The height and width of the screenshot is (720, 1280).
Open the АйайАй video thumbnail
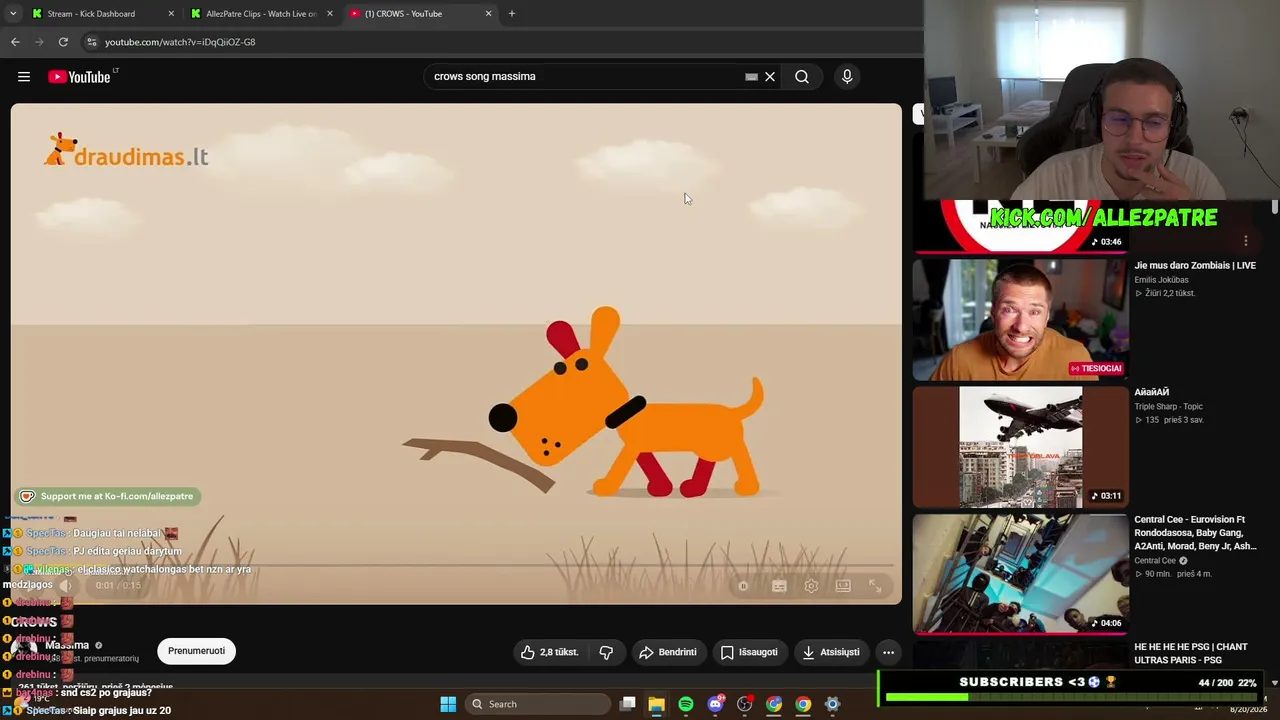pos(1020,447)
